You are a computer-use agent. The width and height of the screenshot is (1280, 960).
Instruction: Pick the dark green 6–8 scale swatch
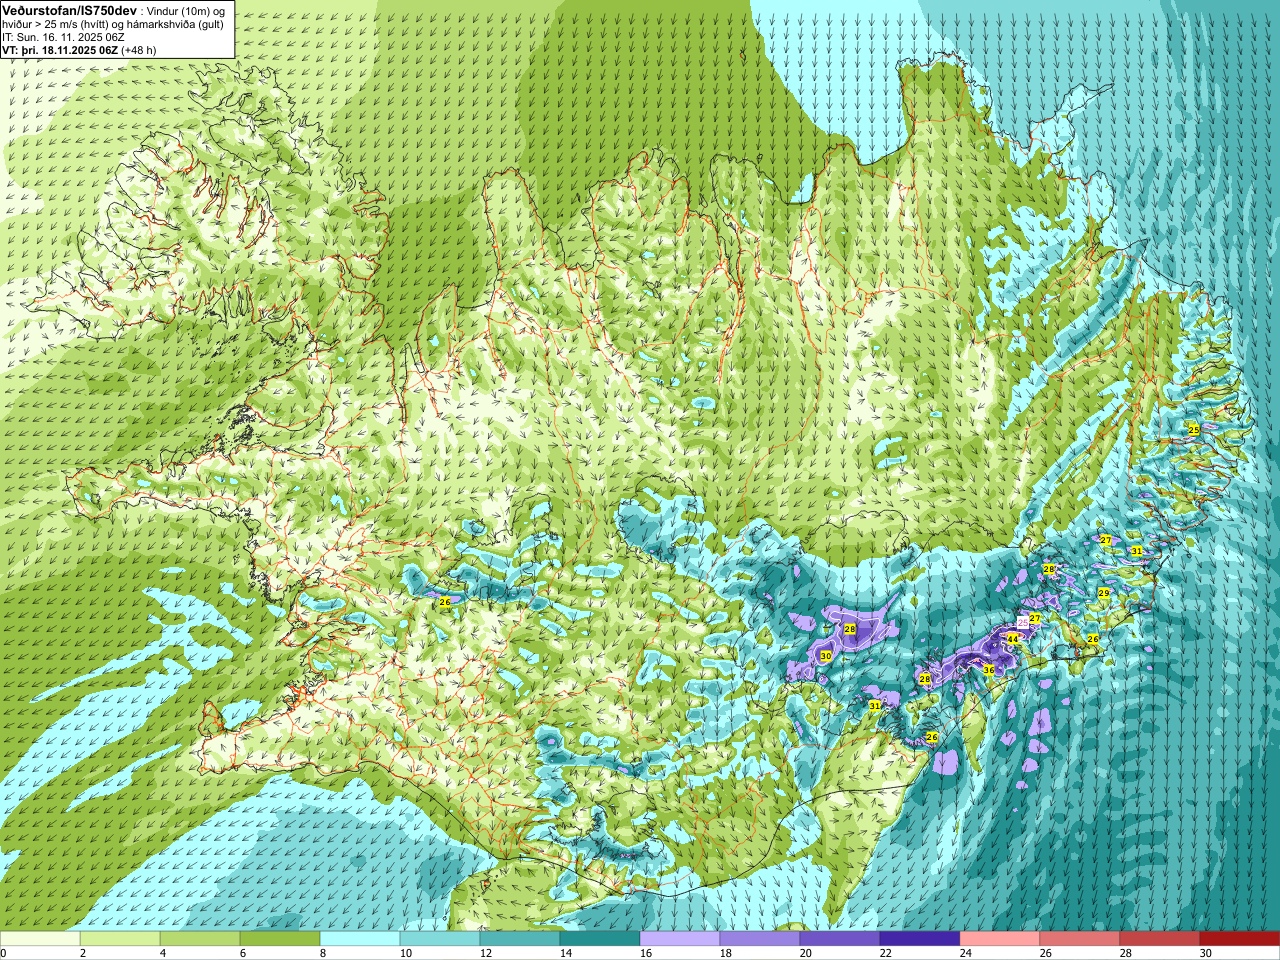tap(280, 939)
